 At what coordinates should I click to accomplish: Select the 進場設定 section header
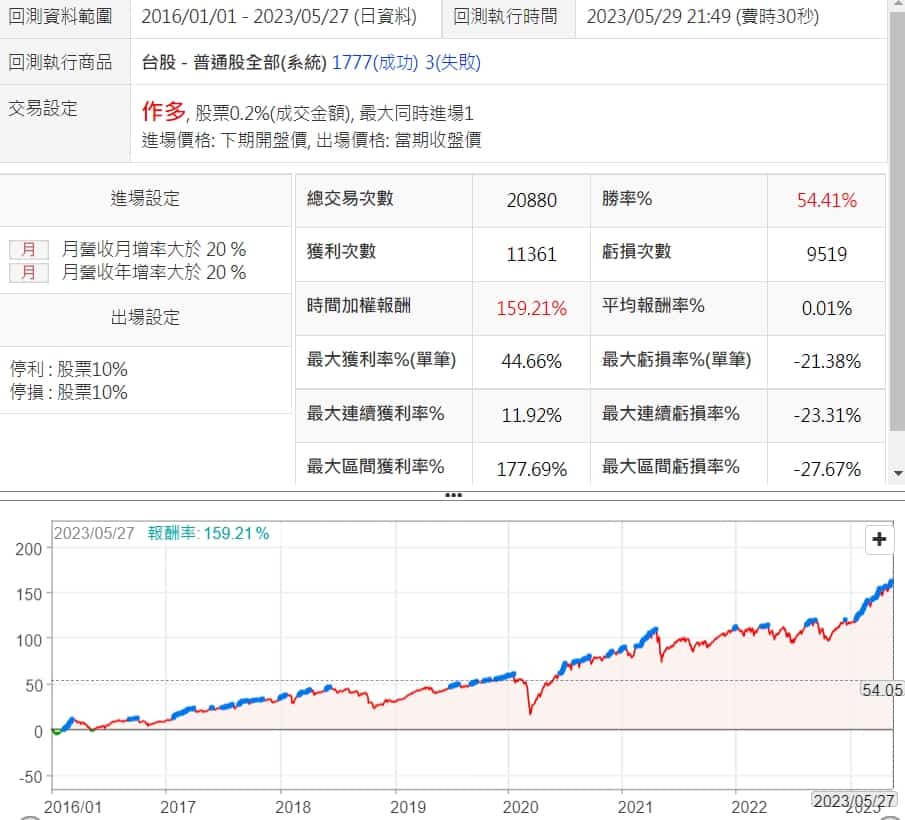145,199
